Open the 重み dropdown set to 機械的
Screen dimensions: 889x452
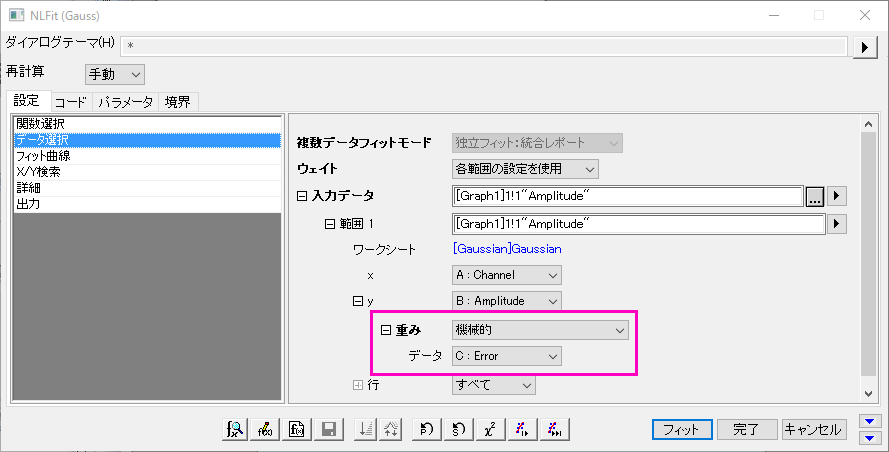pos(540,330)
